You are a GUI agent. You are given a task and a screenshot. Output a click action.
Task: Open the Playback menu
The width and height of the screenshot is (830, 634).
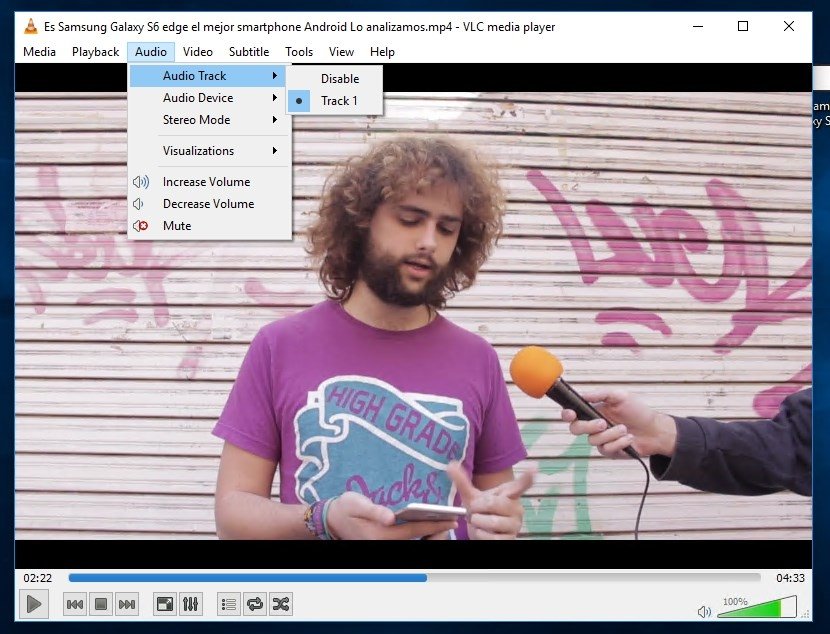click(x=95, y=52)
